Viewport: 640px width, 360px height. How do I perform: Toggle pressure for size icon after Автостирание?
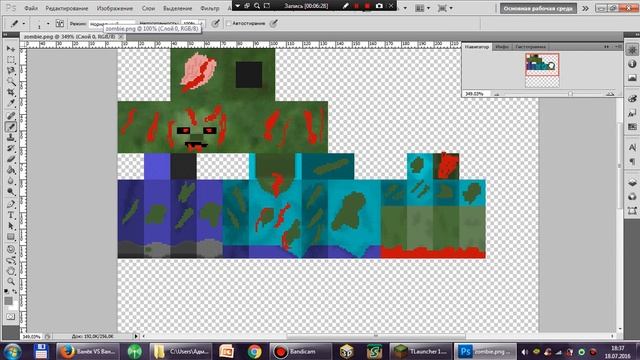[273, 24]
